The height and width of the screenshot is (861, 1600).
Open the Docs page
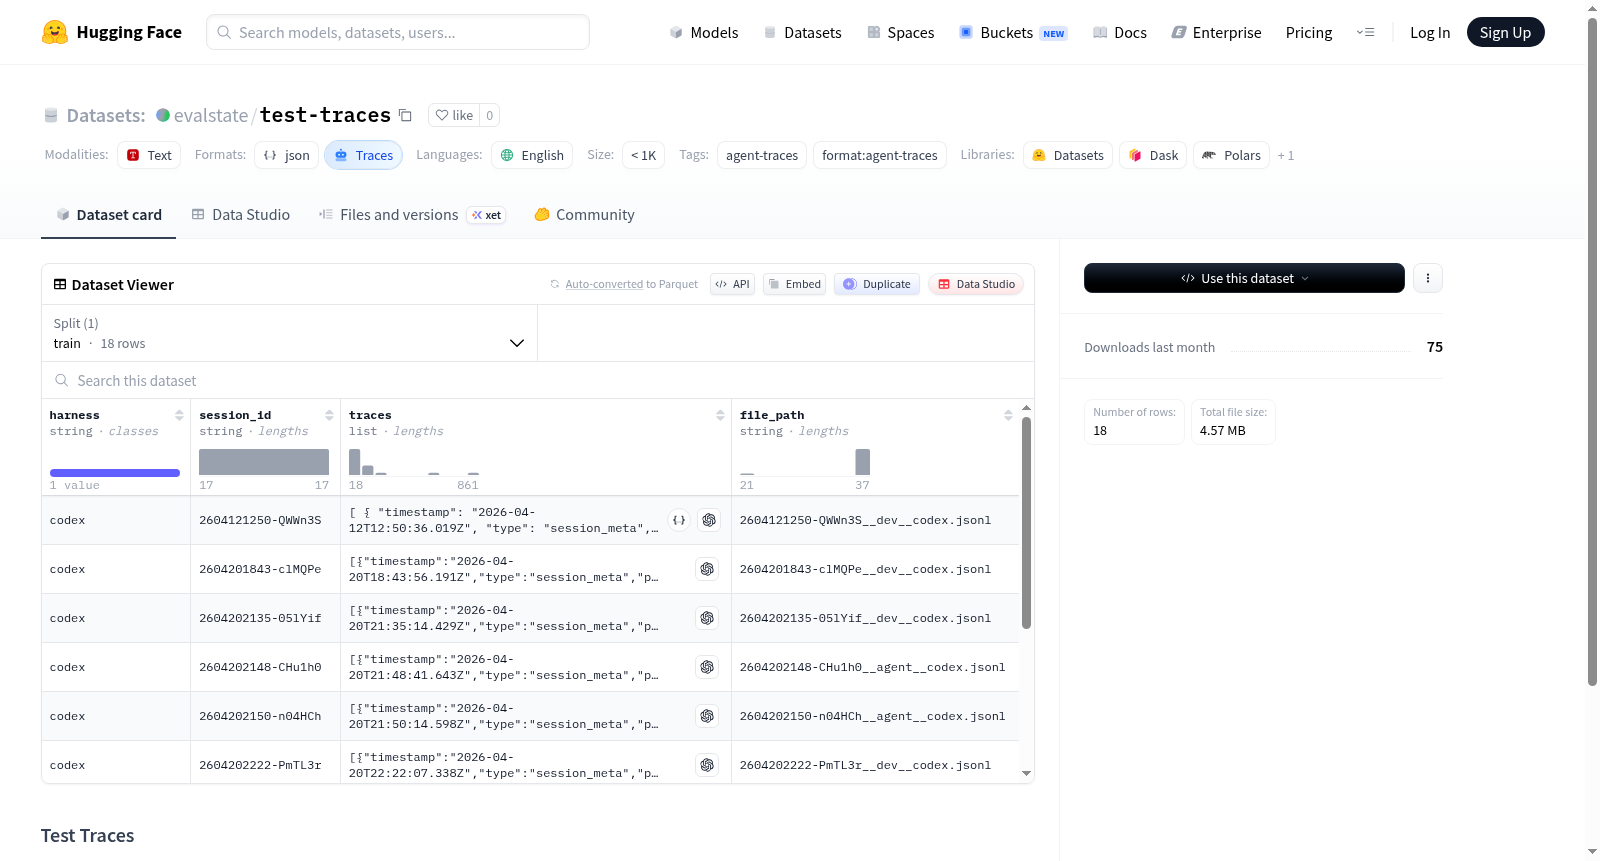(x=1119, y=32)
